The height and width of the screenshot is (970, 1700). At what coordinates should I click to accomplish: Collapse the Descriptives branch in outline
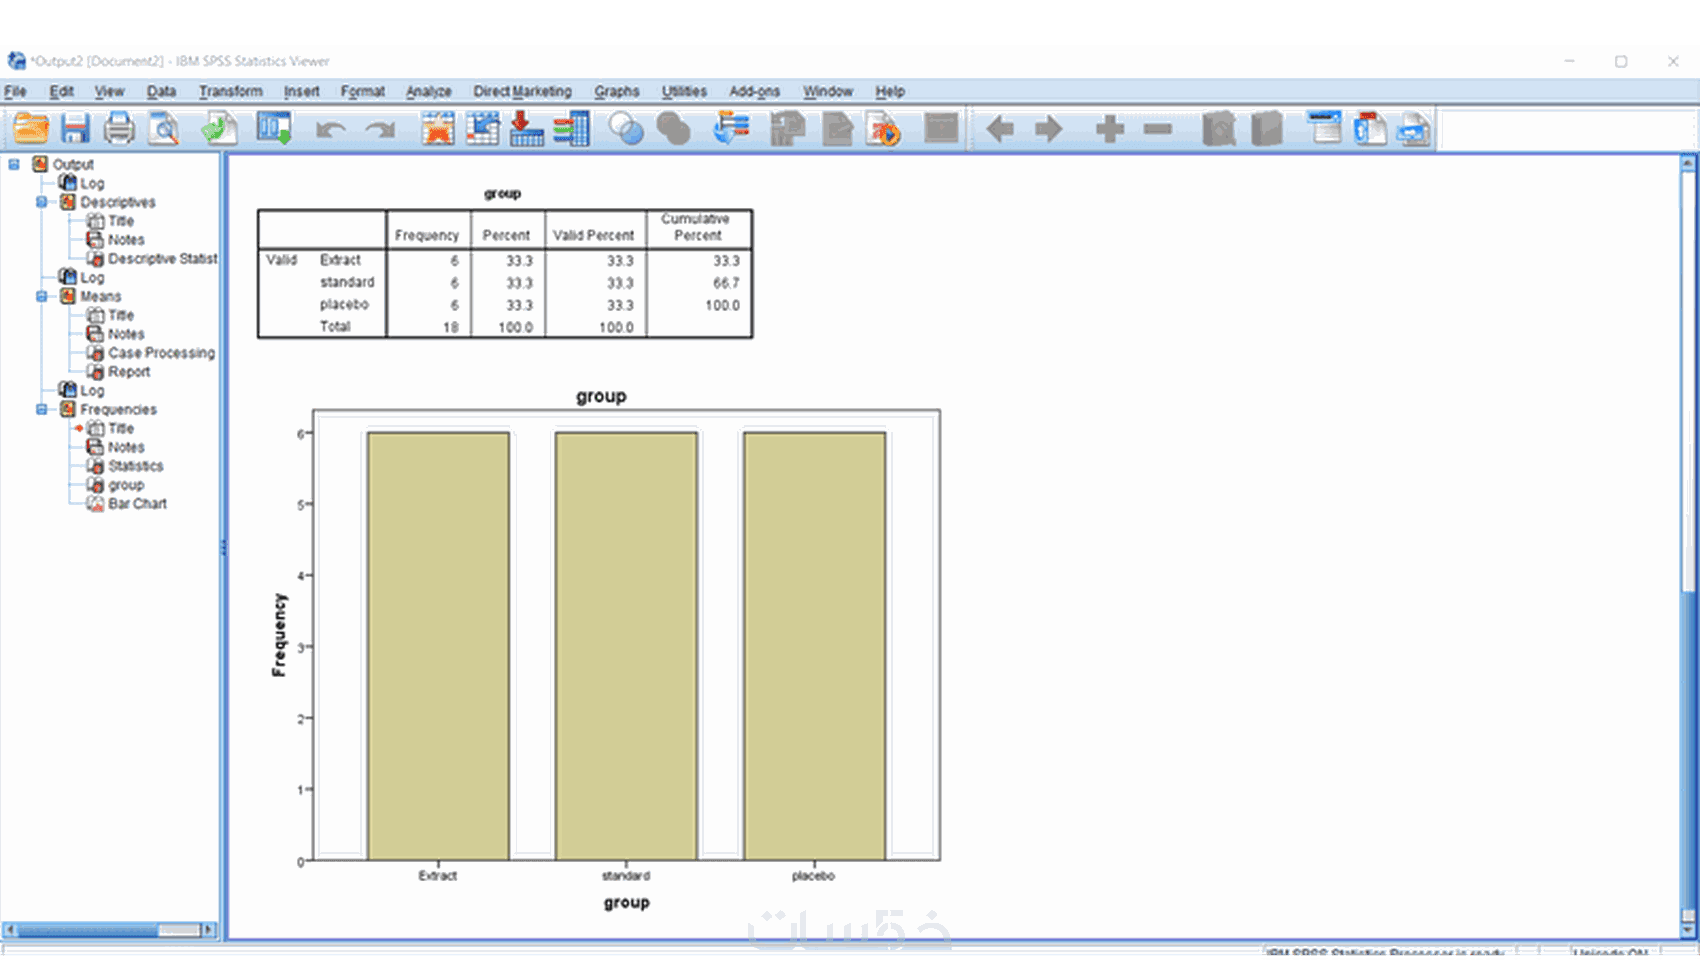pyautogui.click(x=41, y=202)
